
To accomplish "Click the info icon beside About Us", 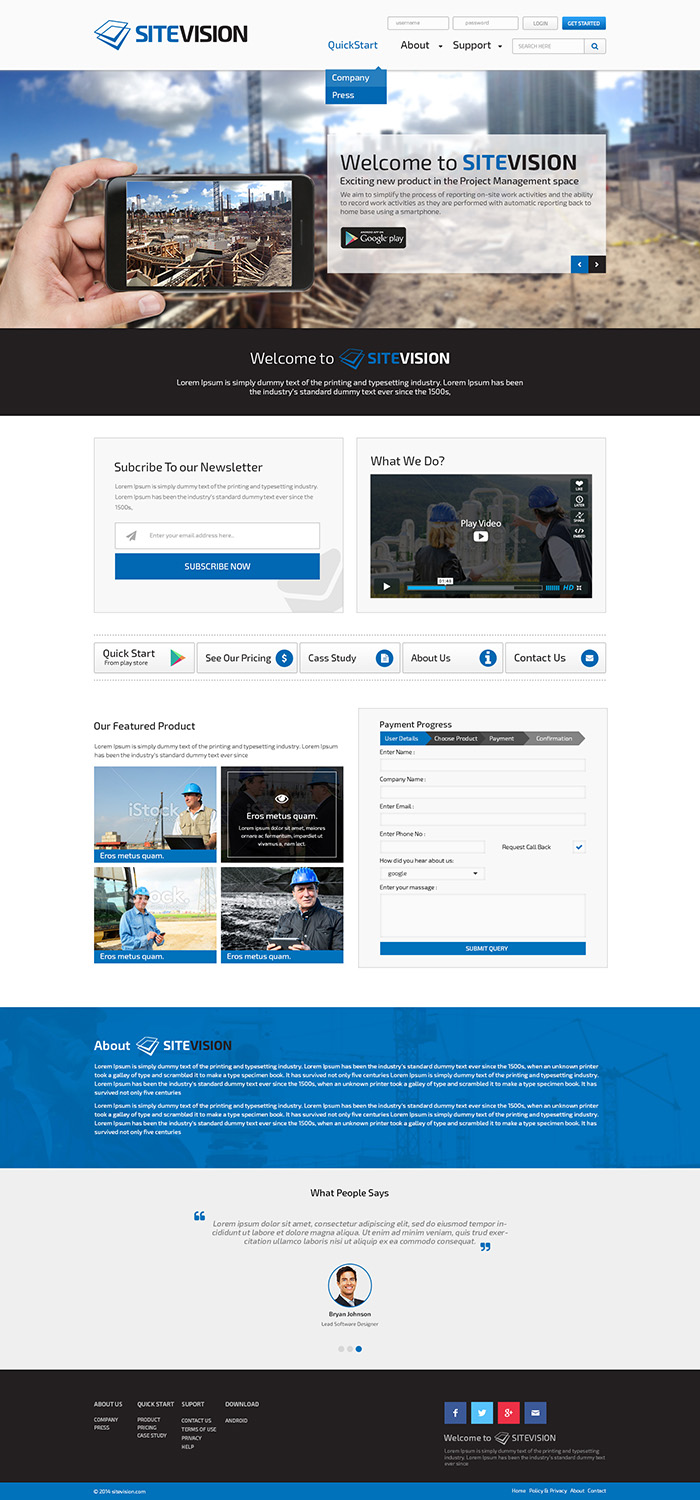I will coord(488,658).
